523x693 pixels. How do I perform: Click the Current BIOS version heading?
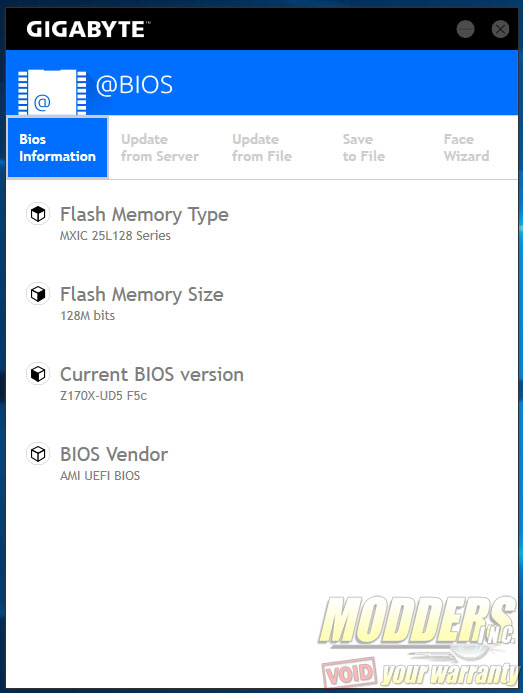tap(152, 374)
